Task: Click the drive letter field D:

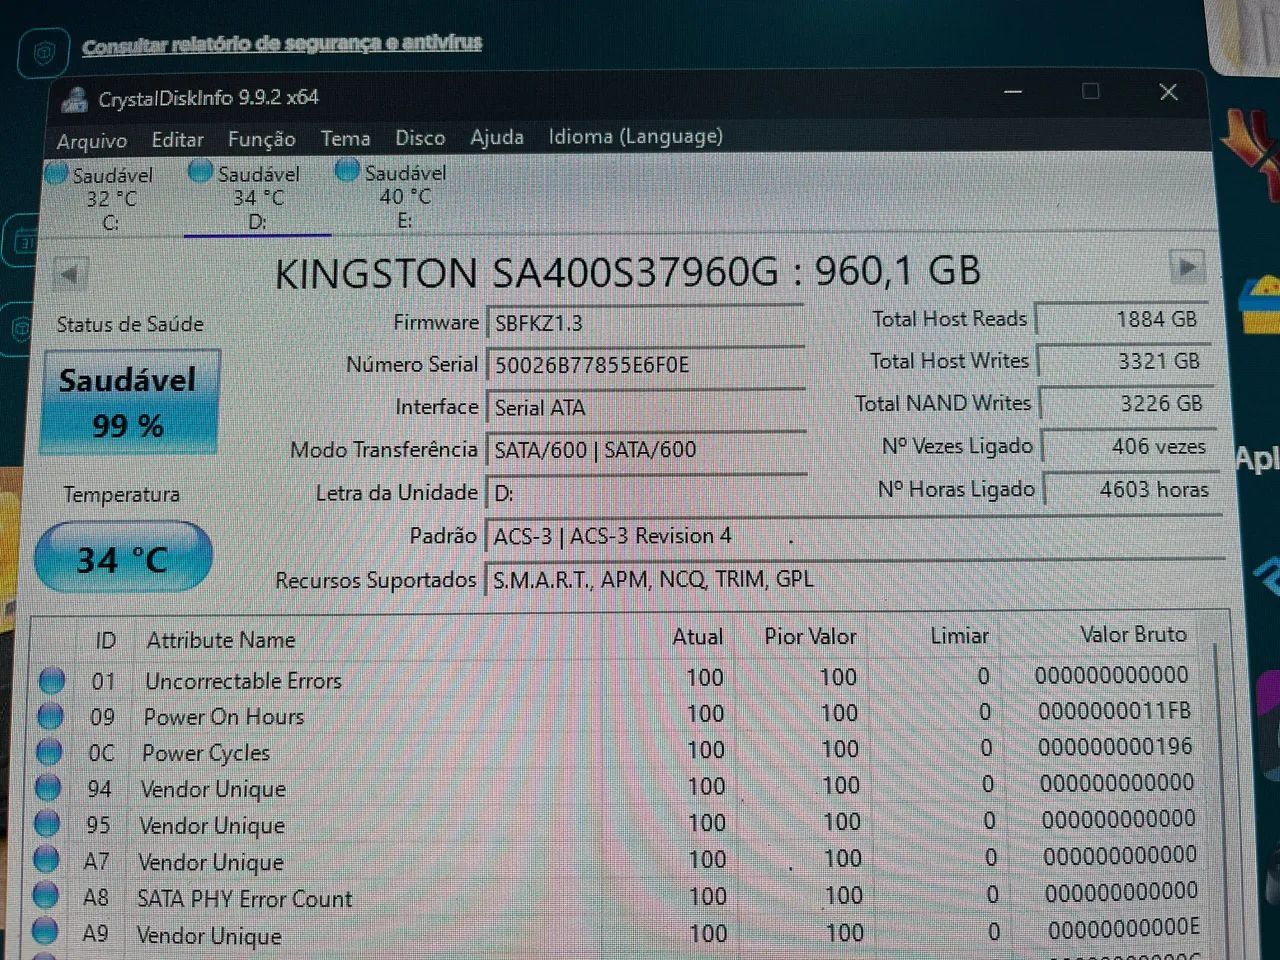Action: click(x=645, y=493)
